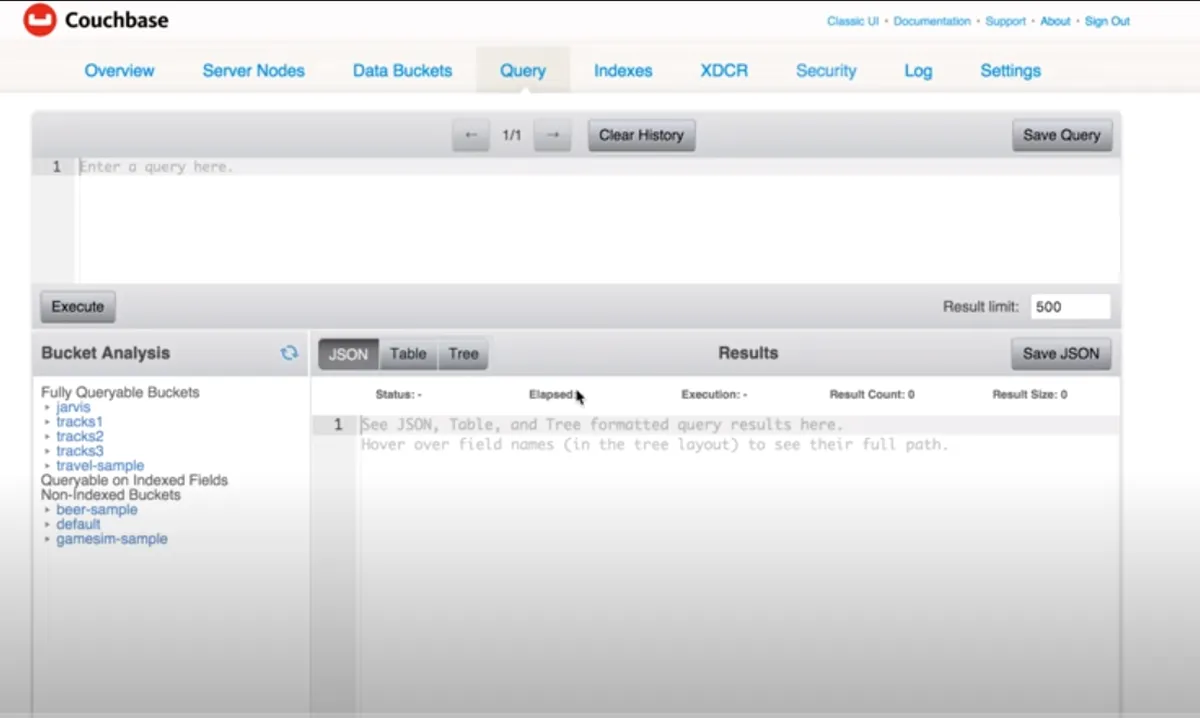Screen dimensions: 1200x718
Task: Click the Save JSON button
Action: (x=1061, y=354)
